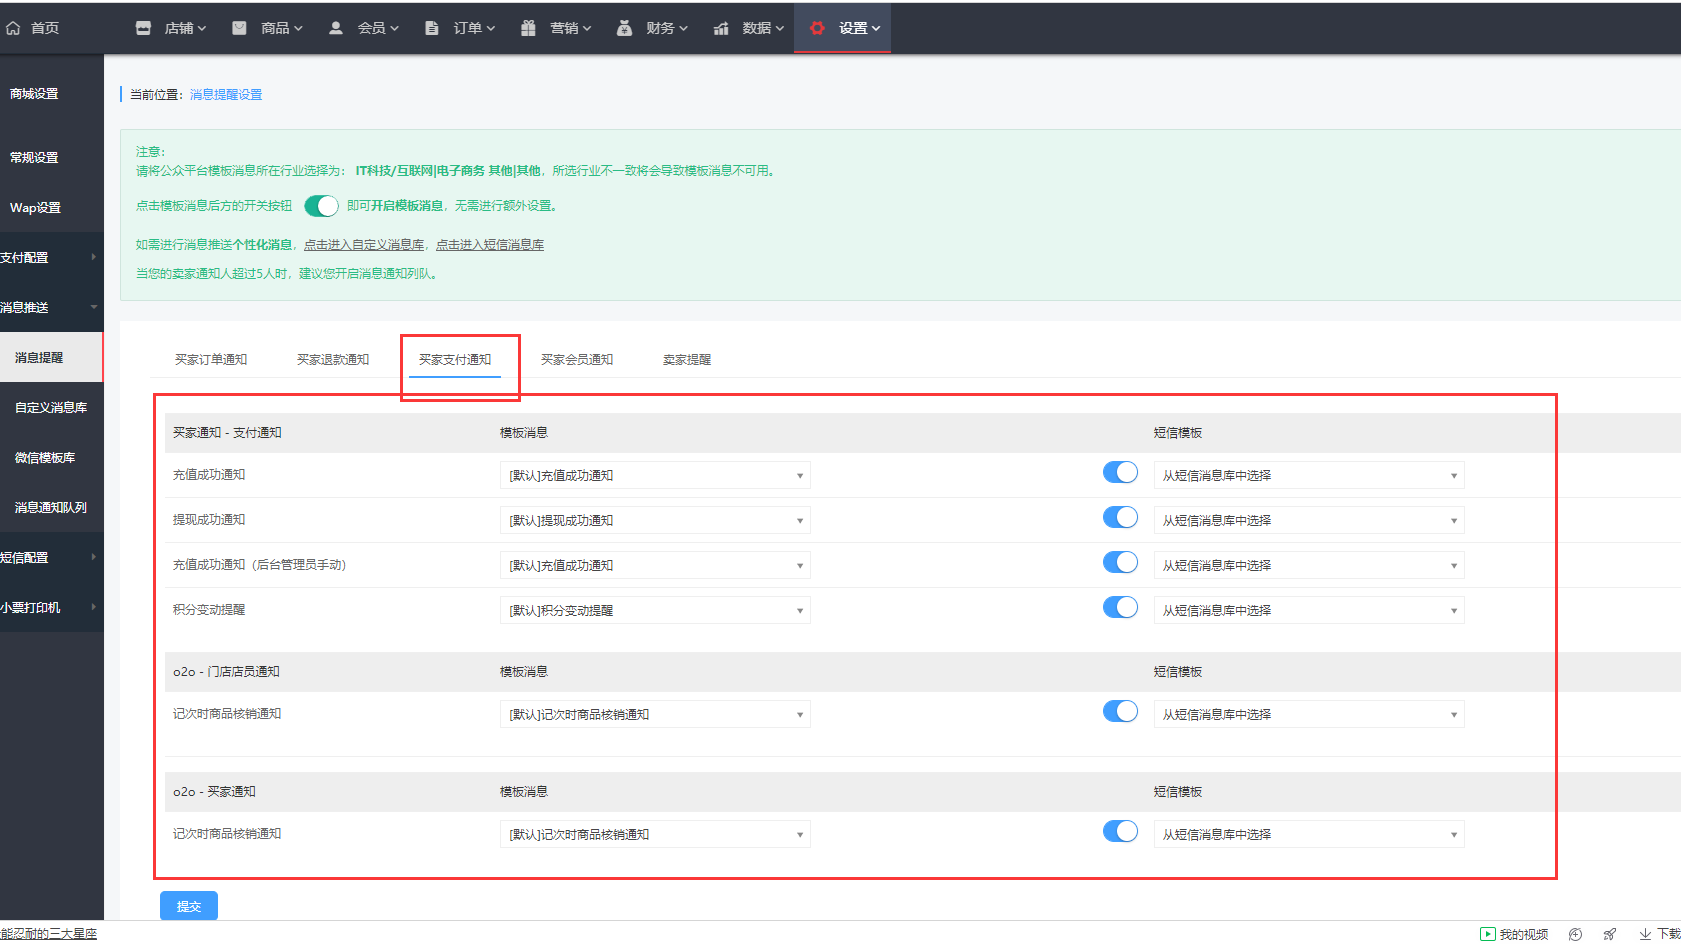
Task: Click the 数据 data chart icon
Action: click(x=721, y=28)
